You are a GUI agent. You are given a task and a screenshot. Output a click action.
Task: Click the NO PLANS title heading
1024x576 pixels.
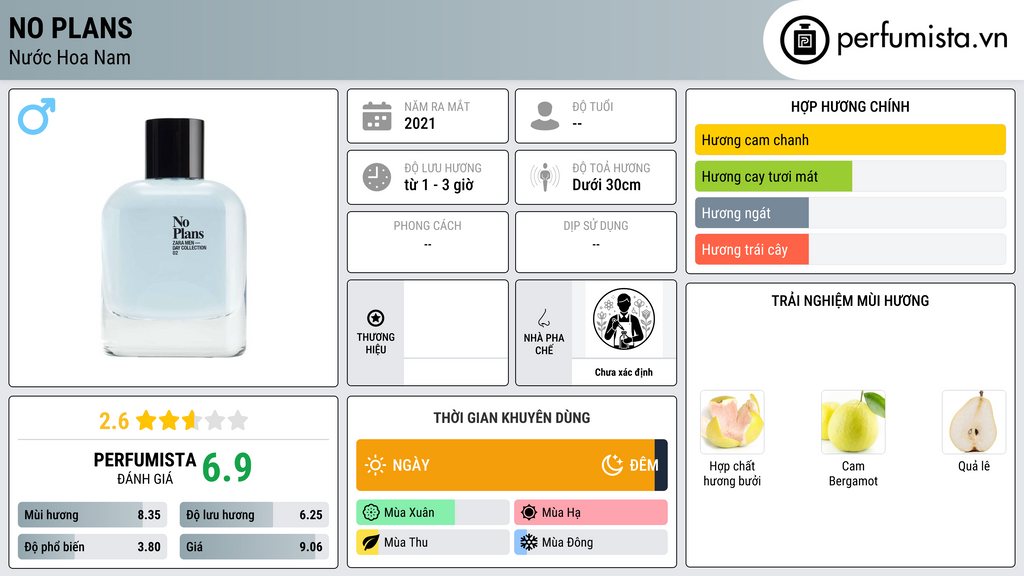click(71, 28)
